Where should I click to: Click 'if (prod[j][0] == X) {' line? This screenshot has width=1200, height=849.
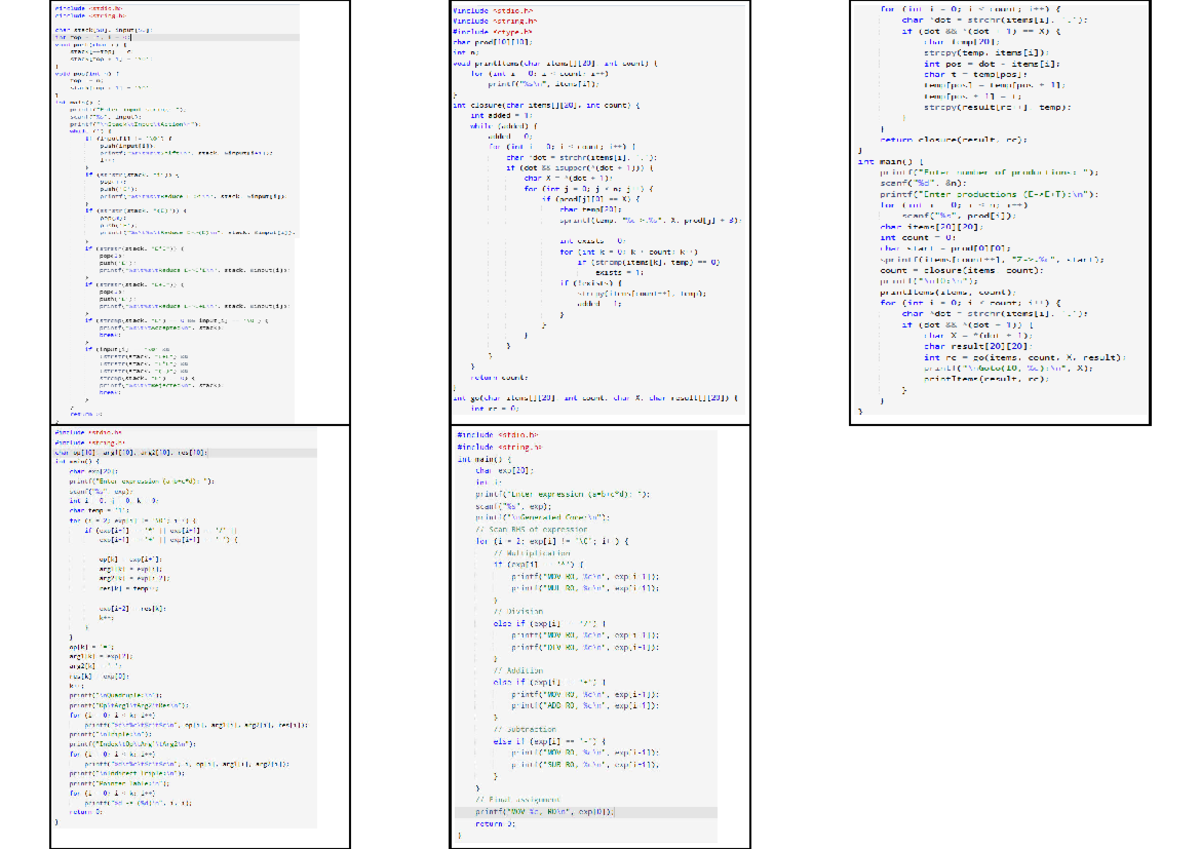tap(592, 199)
